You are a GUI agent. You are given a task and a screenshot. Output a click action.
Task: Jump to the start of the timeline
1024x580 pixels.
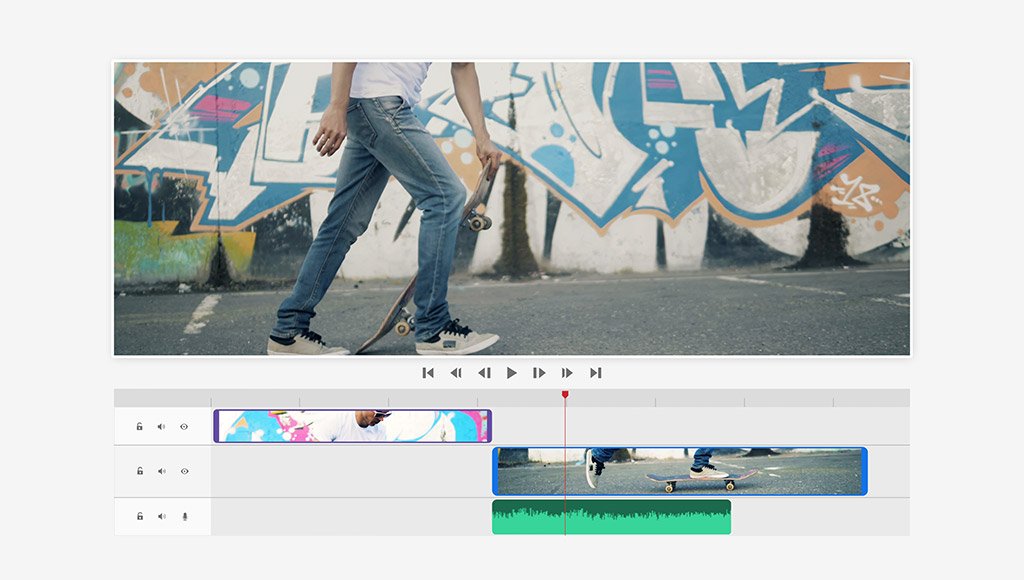[429, 372]
